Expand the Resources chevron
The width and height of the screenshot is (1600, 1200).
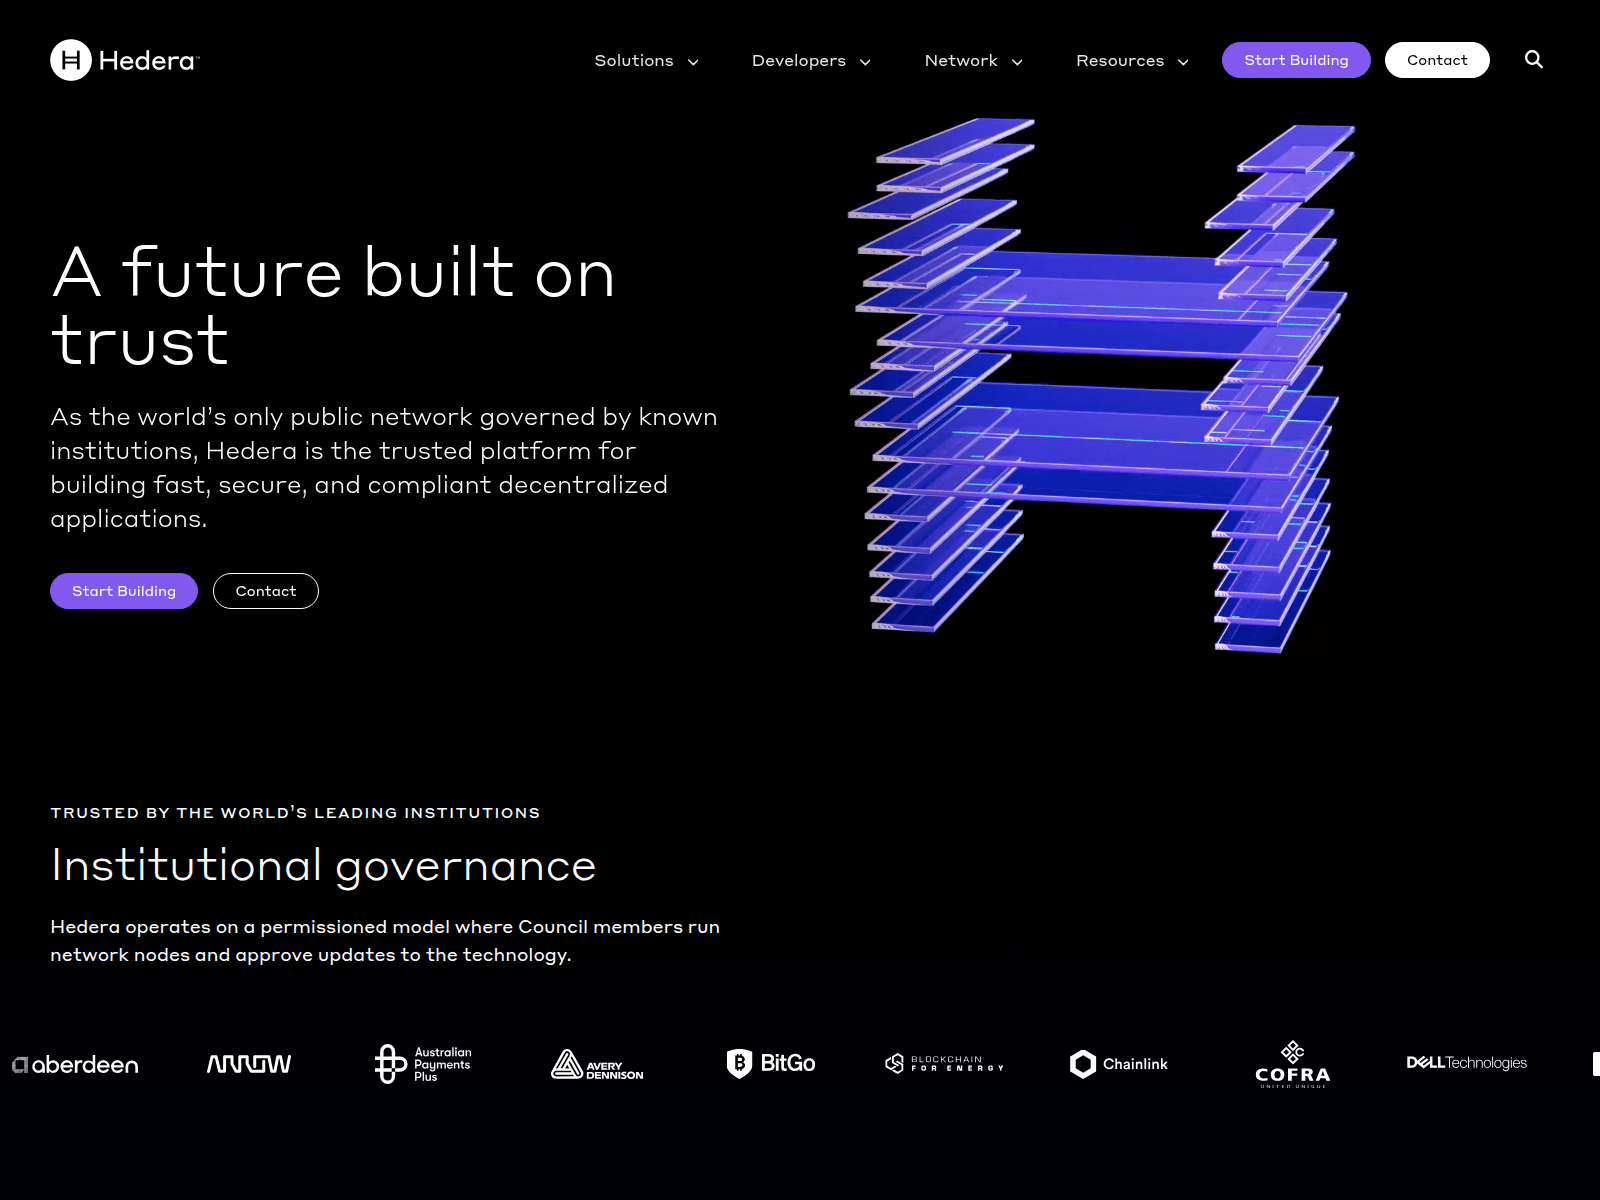1183,62
